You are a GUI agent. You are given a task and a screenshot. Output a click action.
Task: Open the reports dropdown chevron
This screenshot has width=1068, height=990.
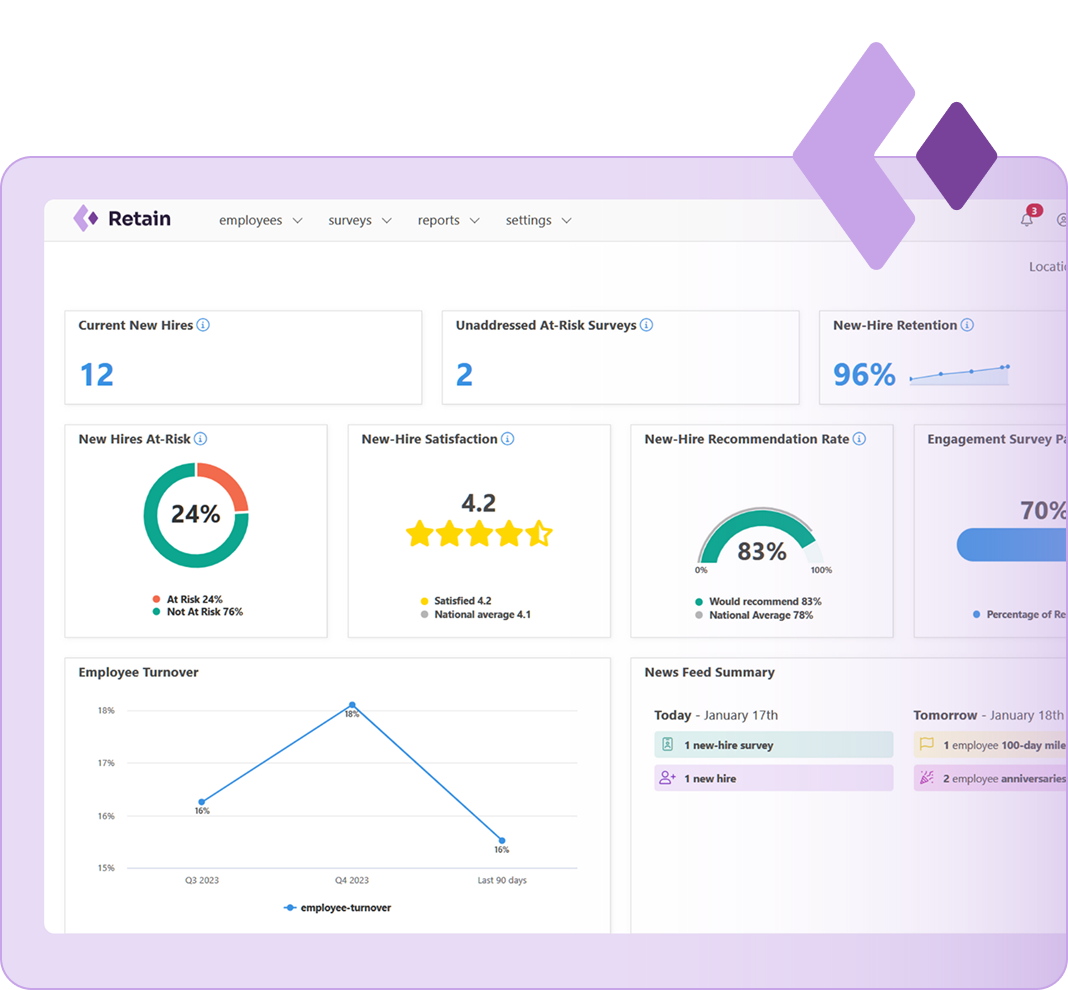pos(474,221)
